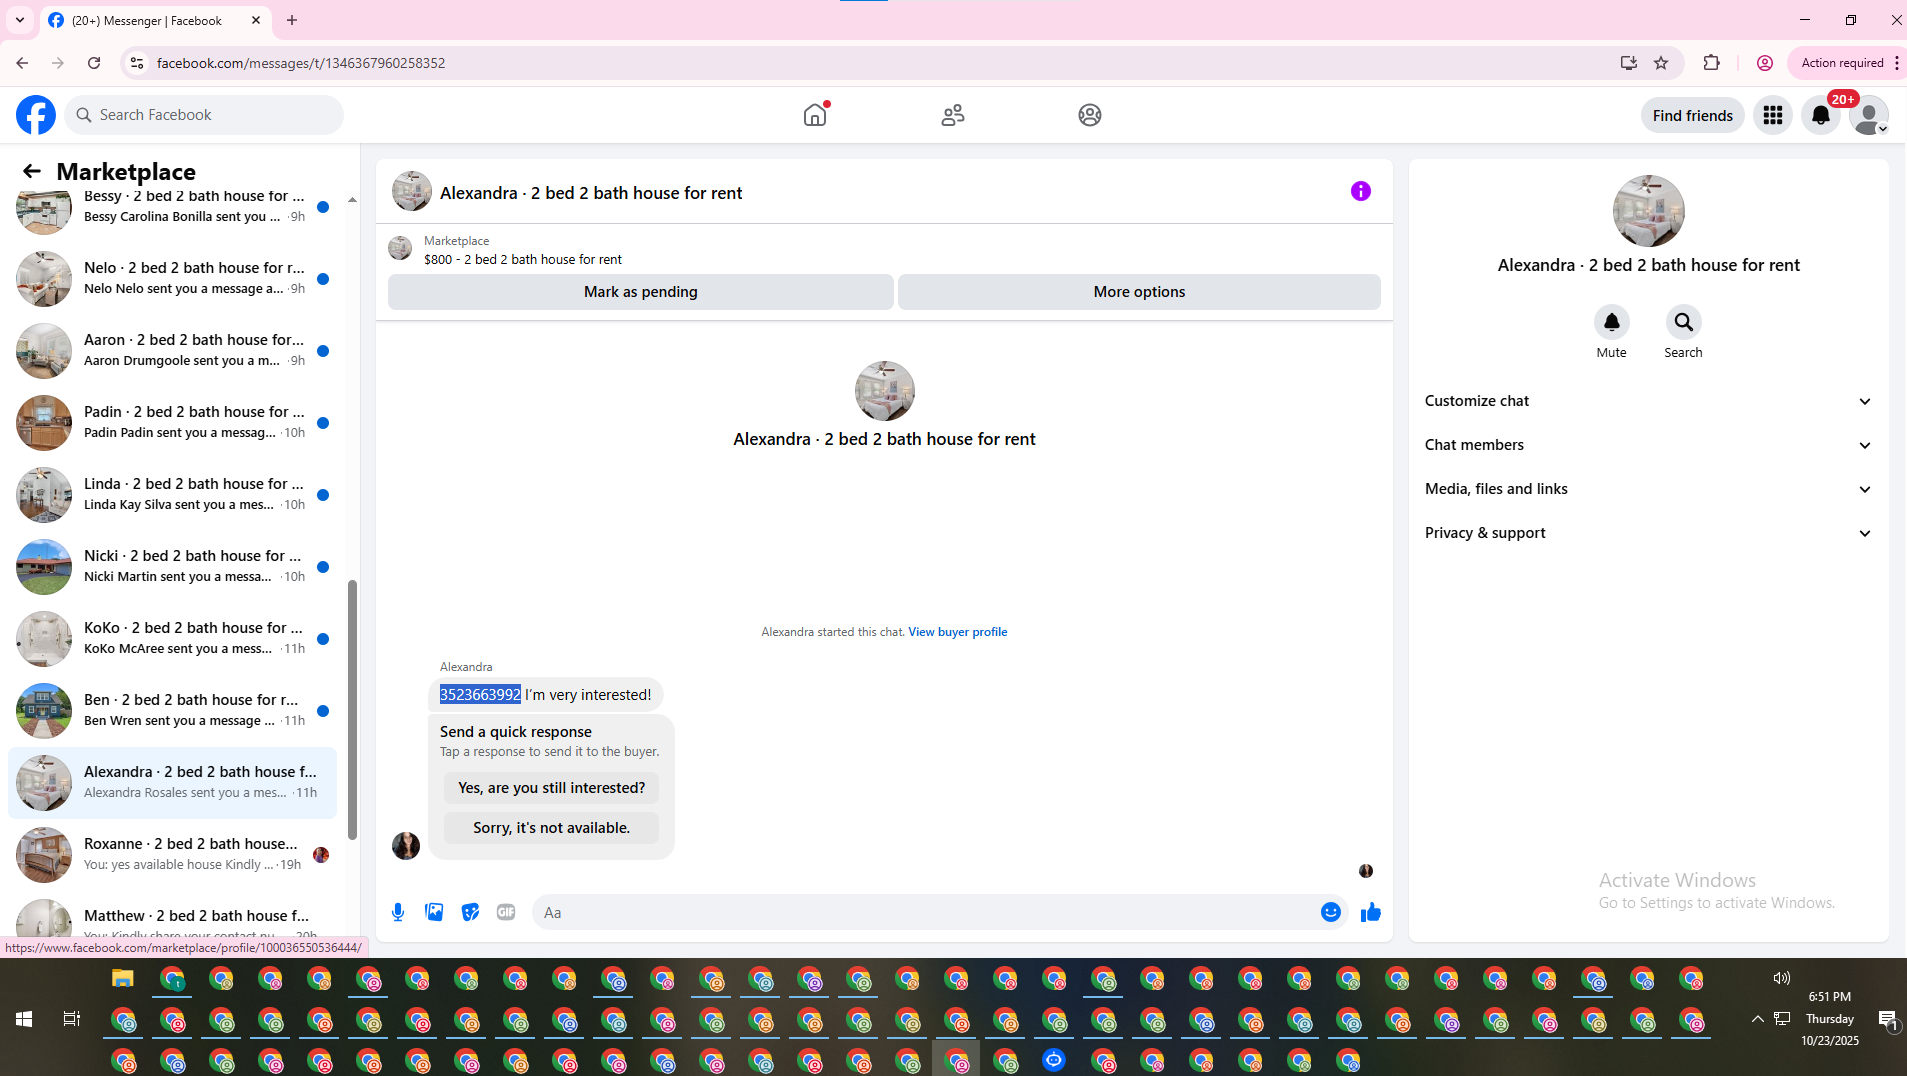This screenshot has width=1907, height=1076.
Task: Open the volume control in the system tray
Action: (1782, 978)
